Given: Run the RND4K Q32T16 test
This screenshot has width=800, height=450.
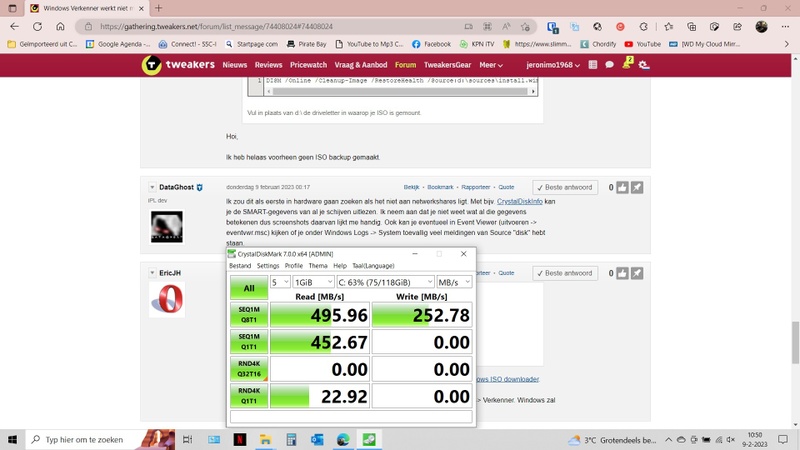Looking at the screenshot, I should click(x=249, y=369).
